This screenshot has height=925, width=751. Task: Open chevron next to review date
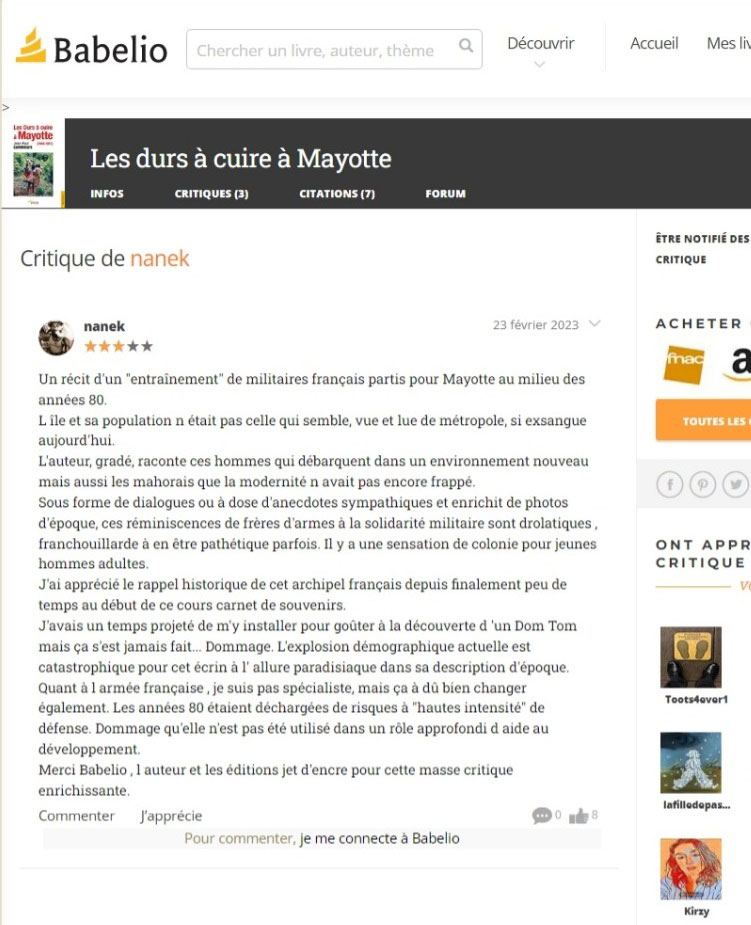[595, 323]
